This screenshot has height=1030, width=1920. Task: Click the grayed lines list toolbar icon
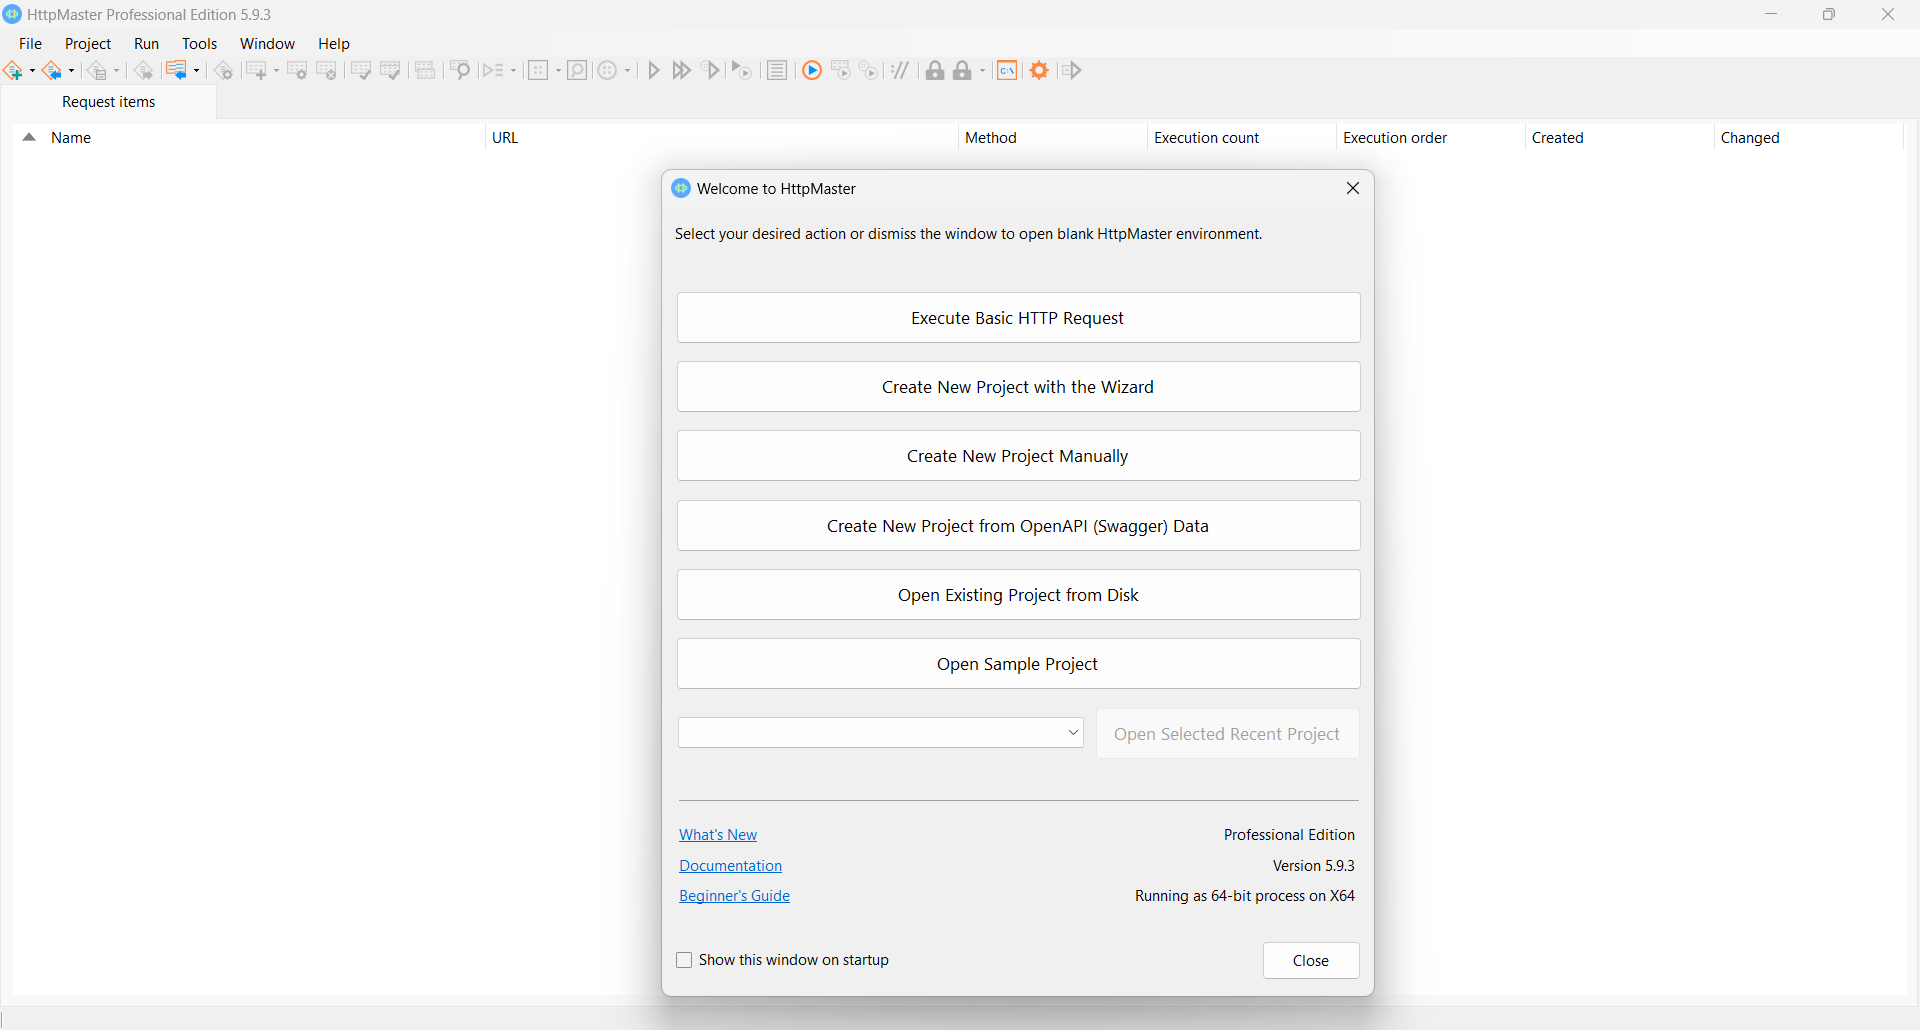(x=777, y=70)
